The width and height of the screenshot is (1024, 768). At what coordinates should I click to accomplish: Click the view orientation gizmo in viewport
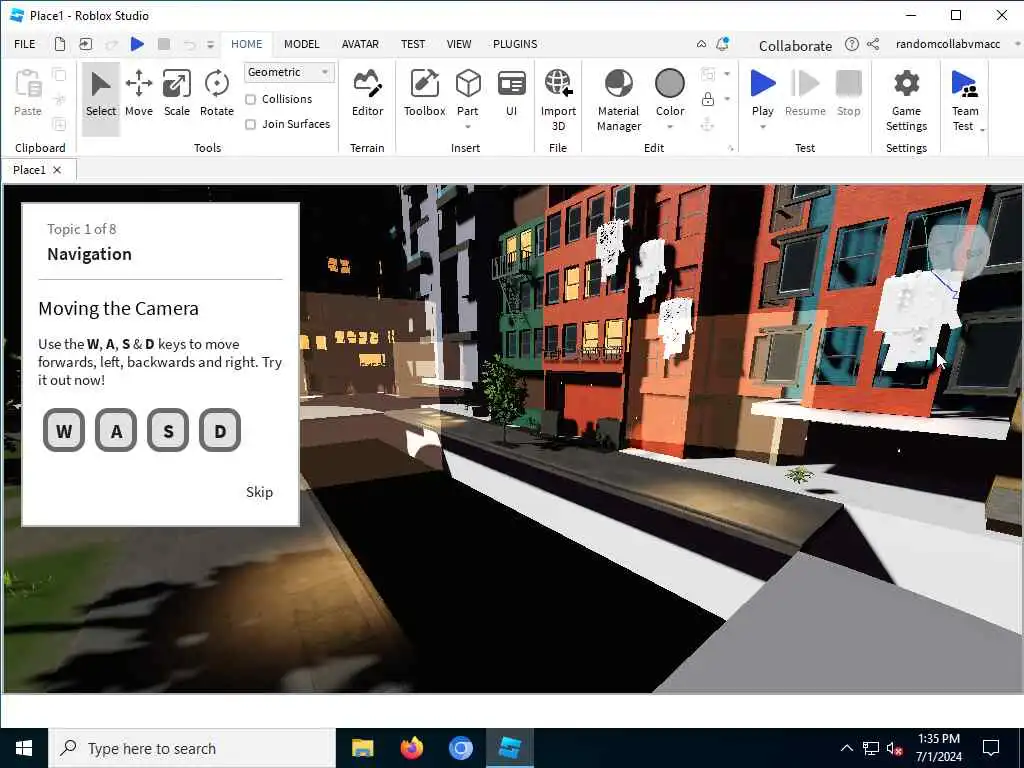point(958,251)
